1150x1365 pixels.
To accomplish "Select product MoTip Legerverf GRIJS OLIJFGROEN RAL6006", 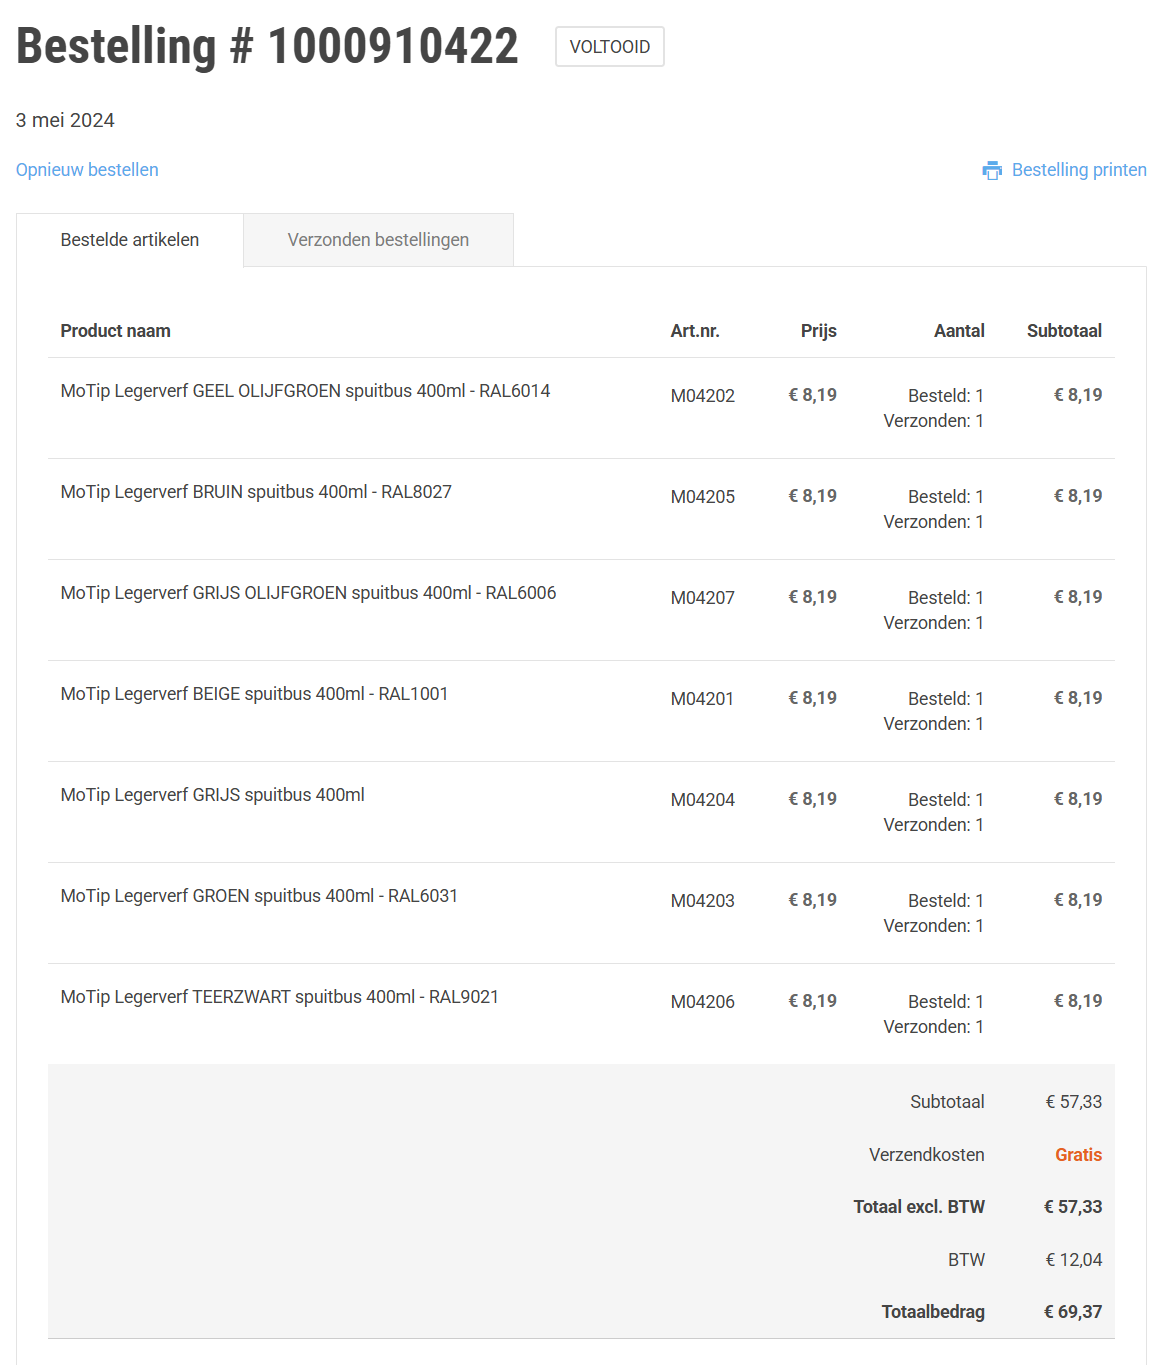I will (308, 593).
